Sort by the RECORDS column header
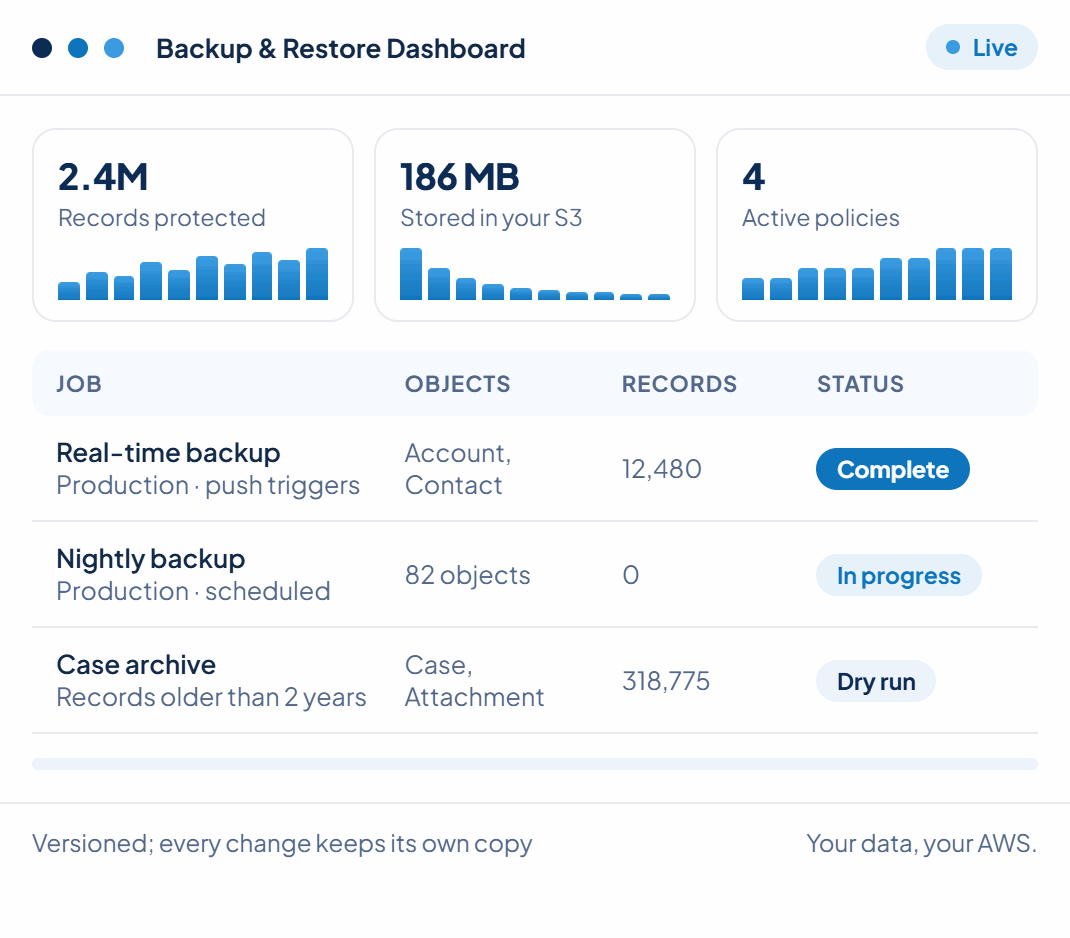 coord(679,384)
